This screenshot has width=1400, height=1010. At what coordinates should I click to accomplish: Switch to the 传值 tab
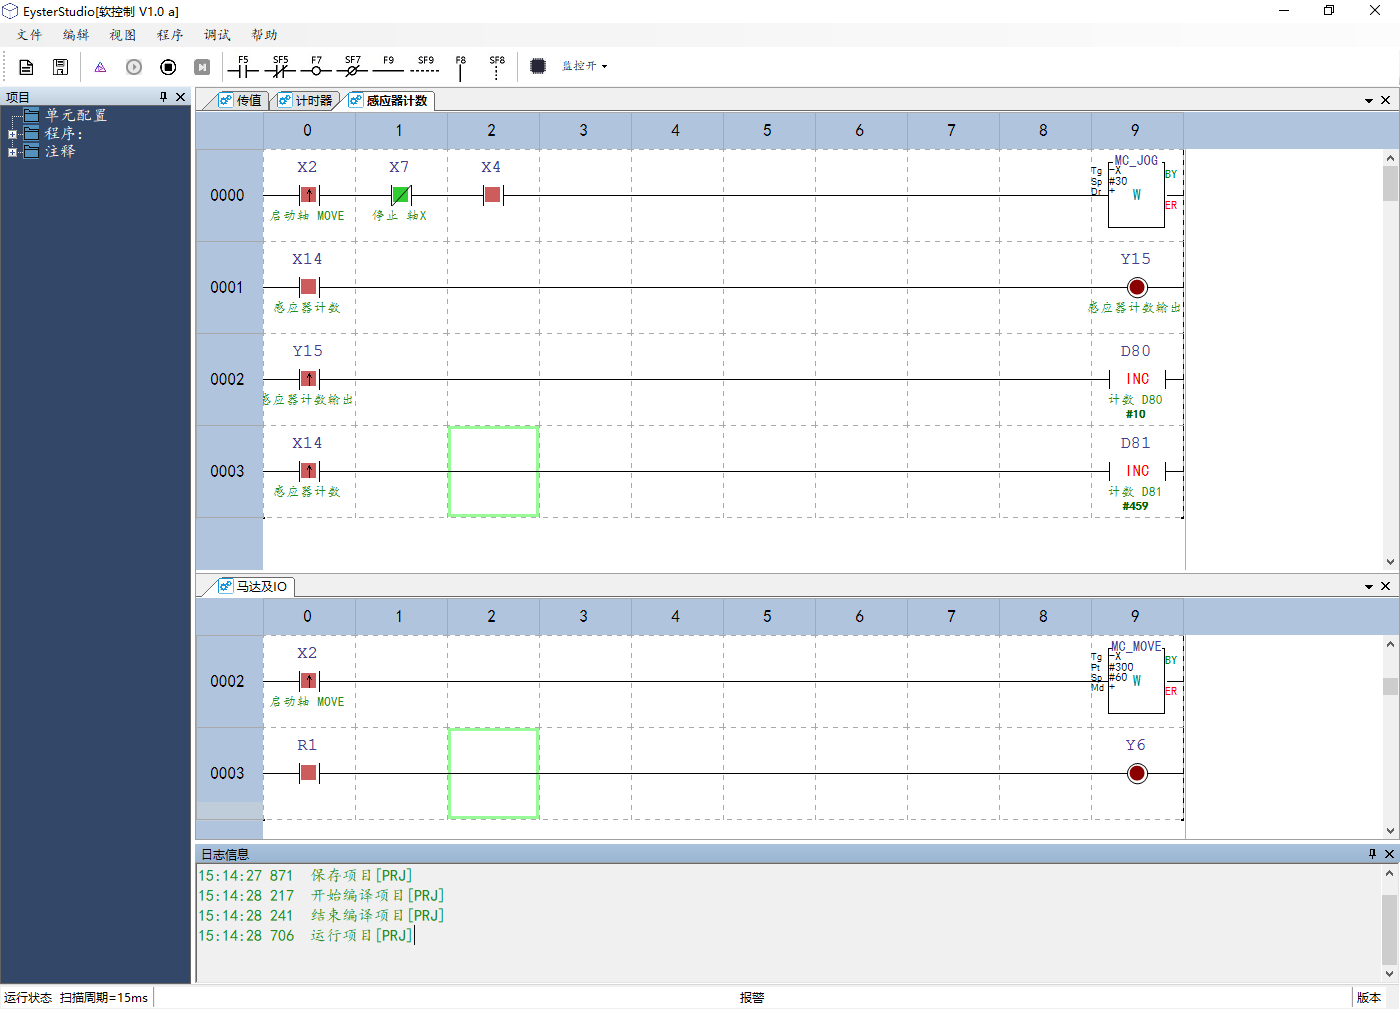[240, 101]
